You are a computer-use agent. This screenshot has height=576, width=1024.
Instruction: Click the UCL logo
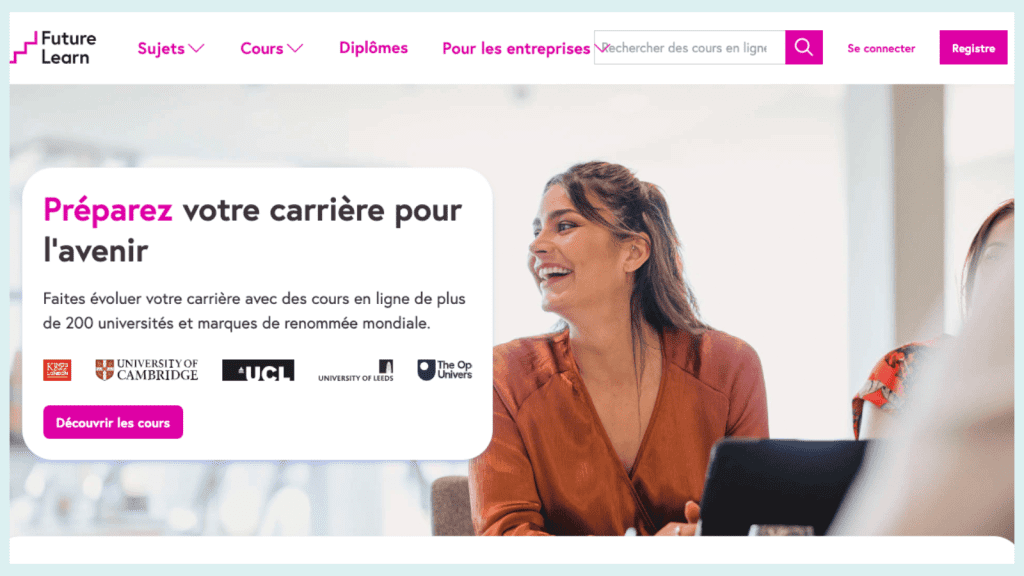(x=258, y=370)
